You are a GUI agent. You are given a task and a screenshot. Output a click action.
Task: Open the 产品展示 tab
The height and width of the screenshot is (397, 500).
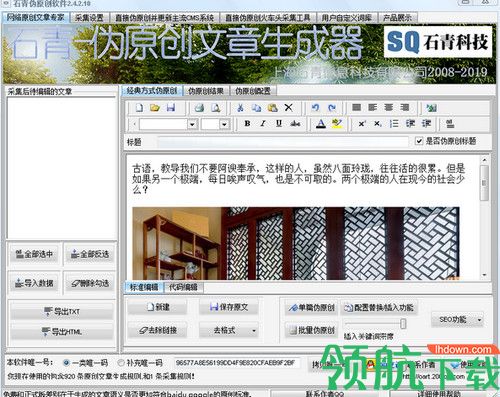397,18
